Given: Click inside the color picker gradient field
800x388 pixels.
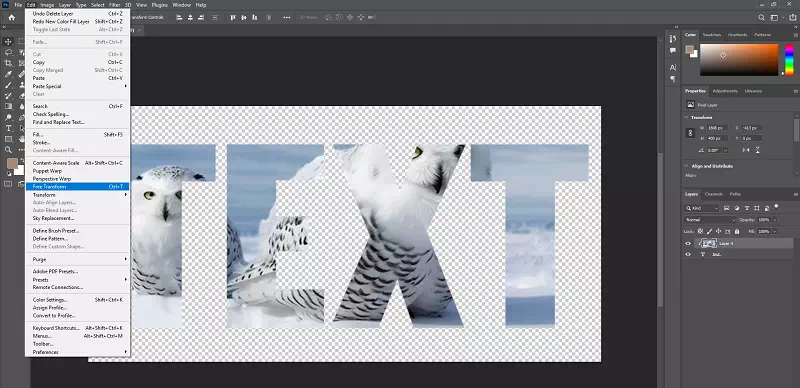Looking at the screenshot, I should point(739,60).
